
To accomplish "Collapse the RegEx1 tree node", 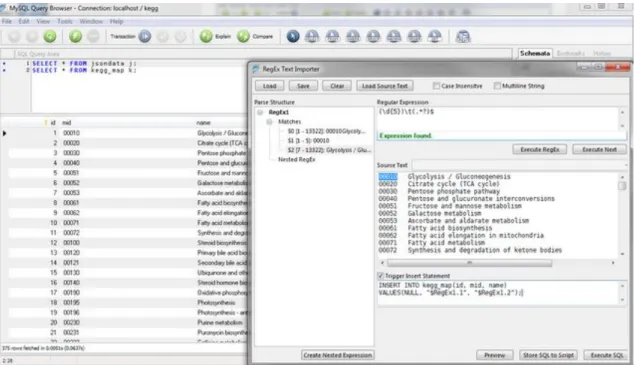I will click(260, 112).
